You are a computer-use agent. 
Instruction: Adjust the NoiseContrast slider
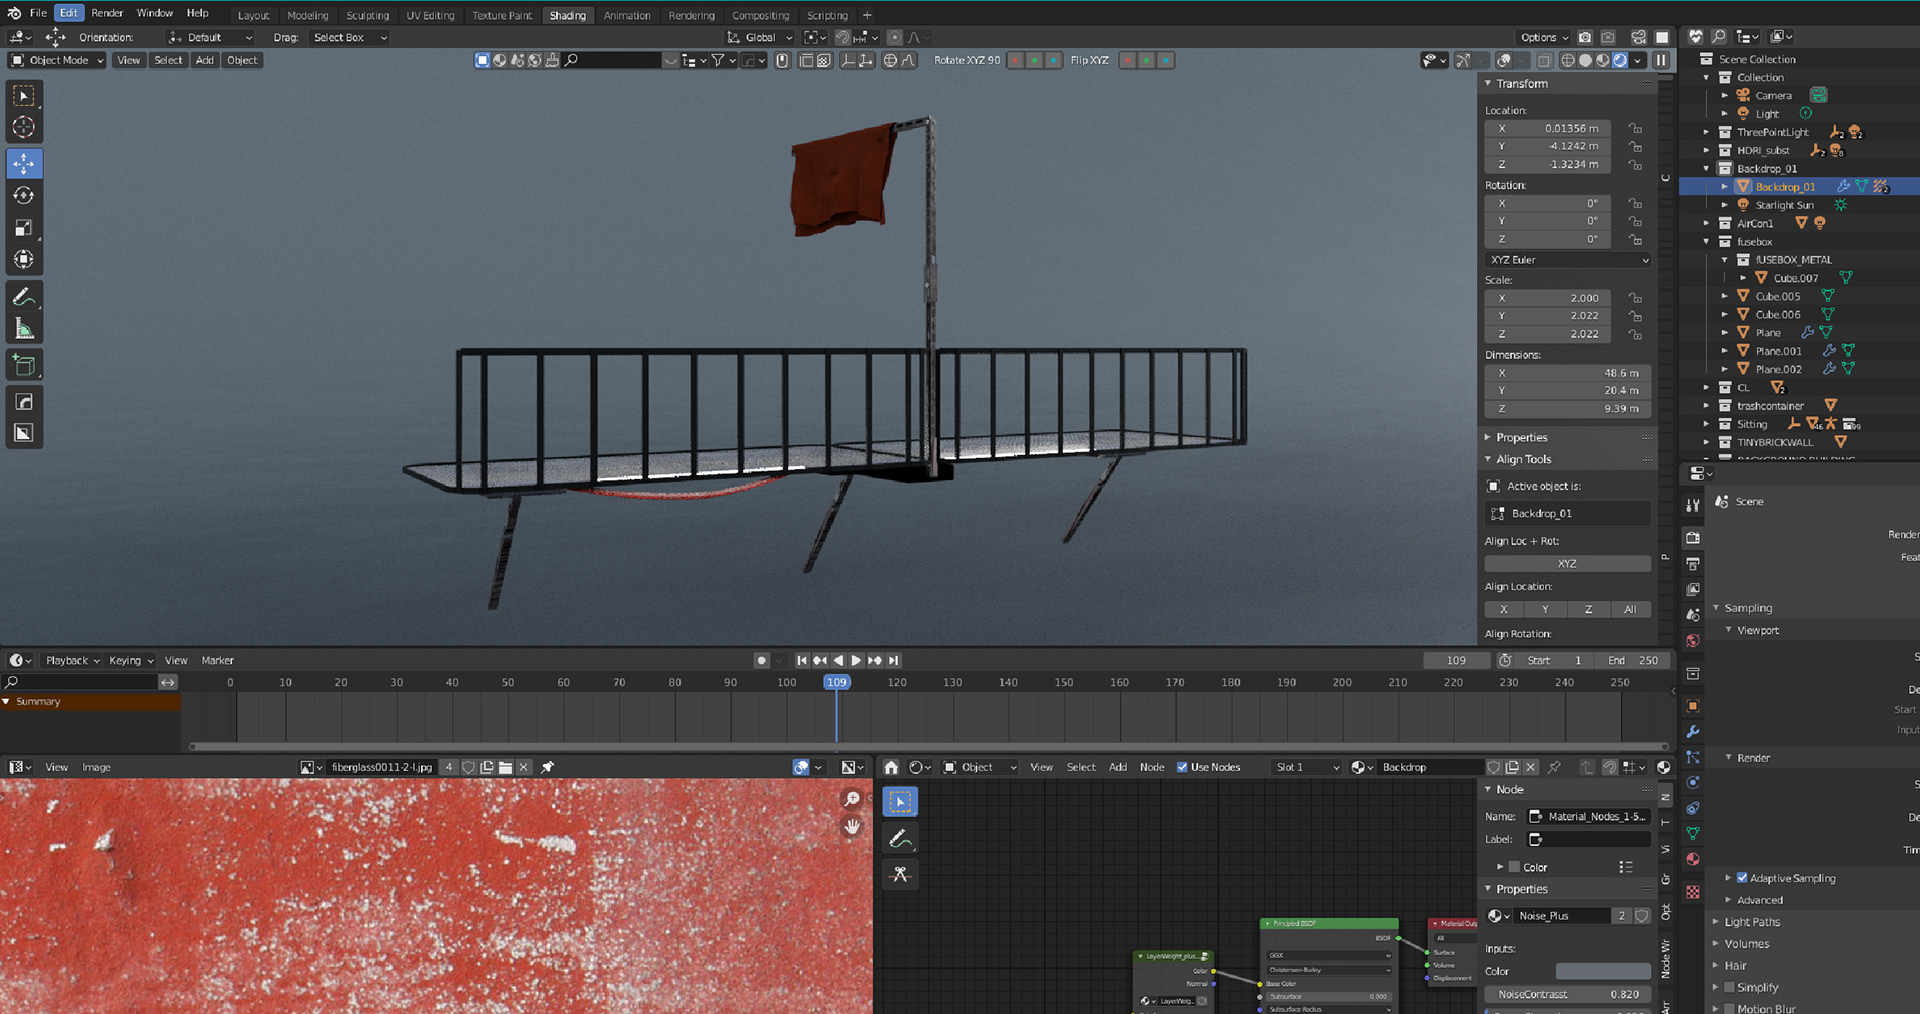(x=1567, y=995)
